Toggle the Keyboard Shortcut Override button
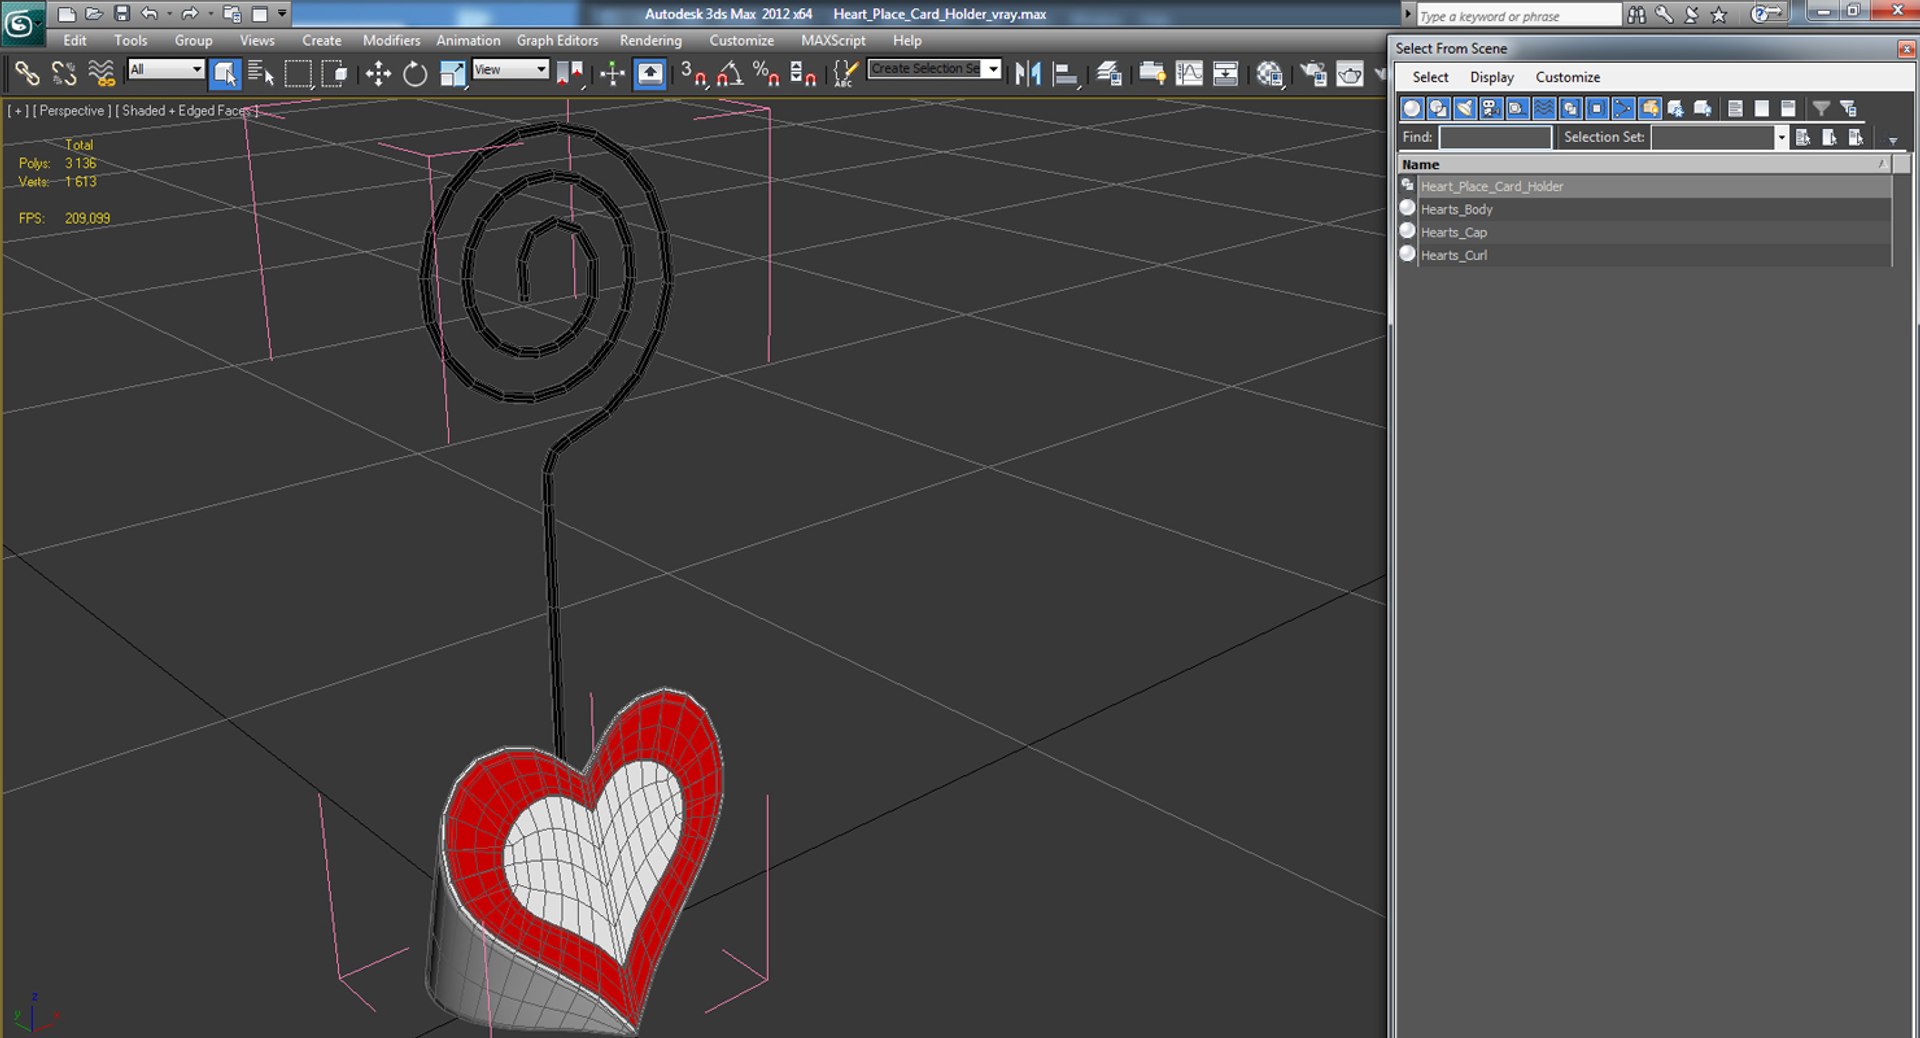 pyautogui.click(x=650, y=73)
